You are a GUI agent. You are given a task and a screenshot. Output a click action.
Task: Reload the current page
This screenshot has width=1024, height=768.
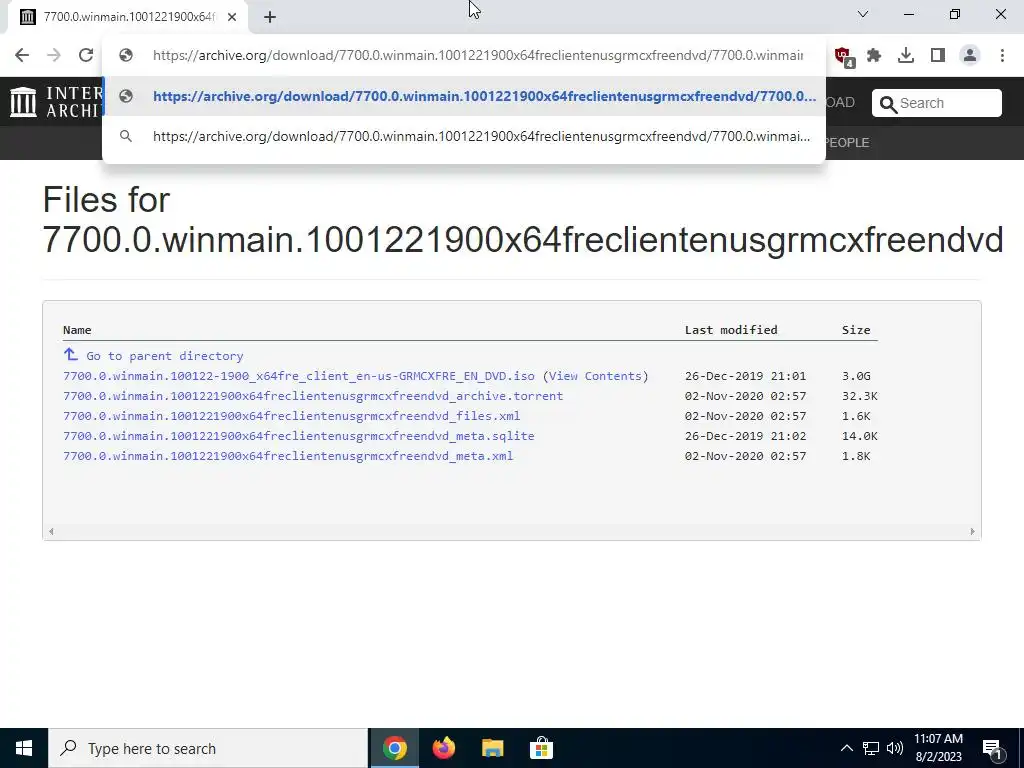coord(86,56)
